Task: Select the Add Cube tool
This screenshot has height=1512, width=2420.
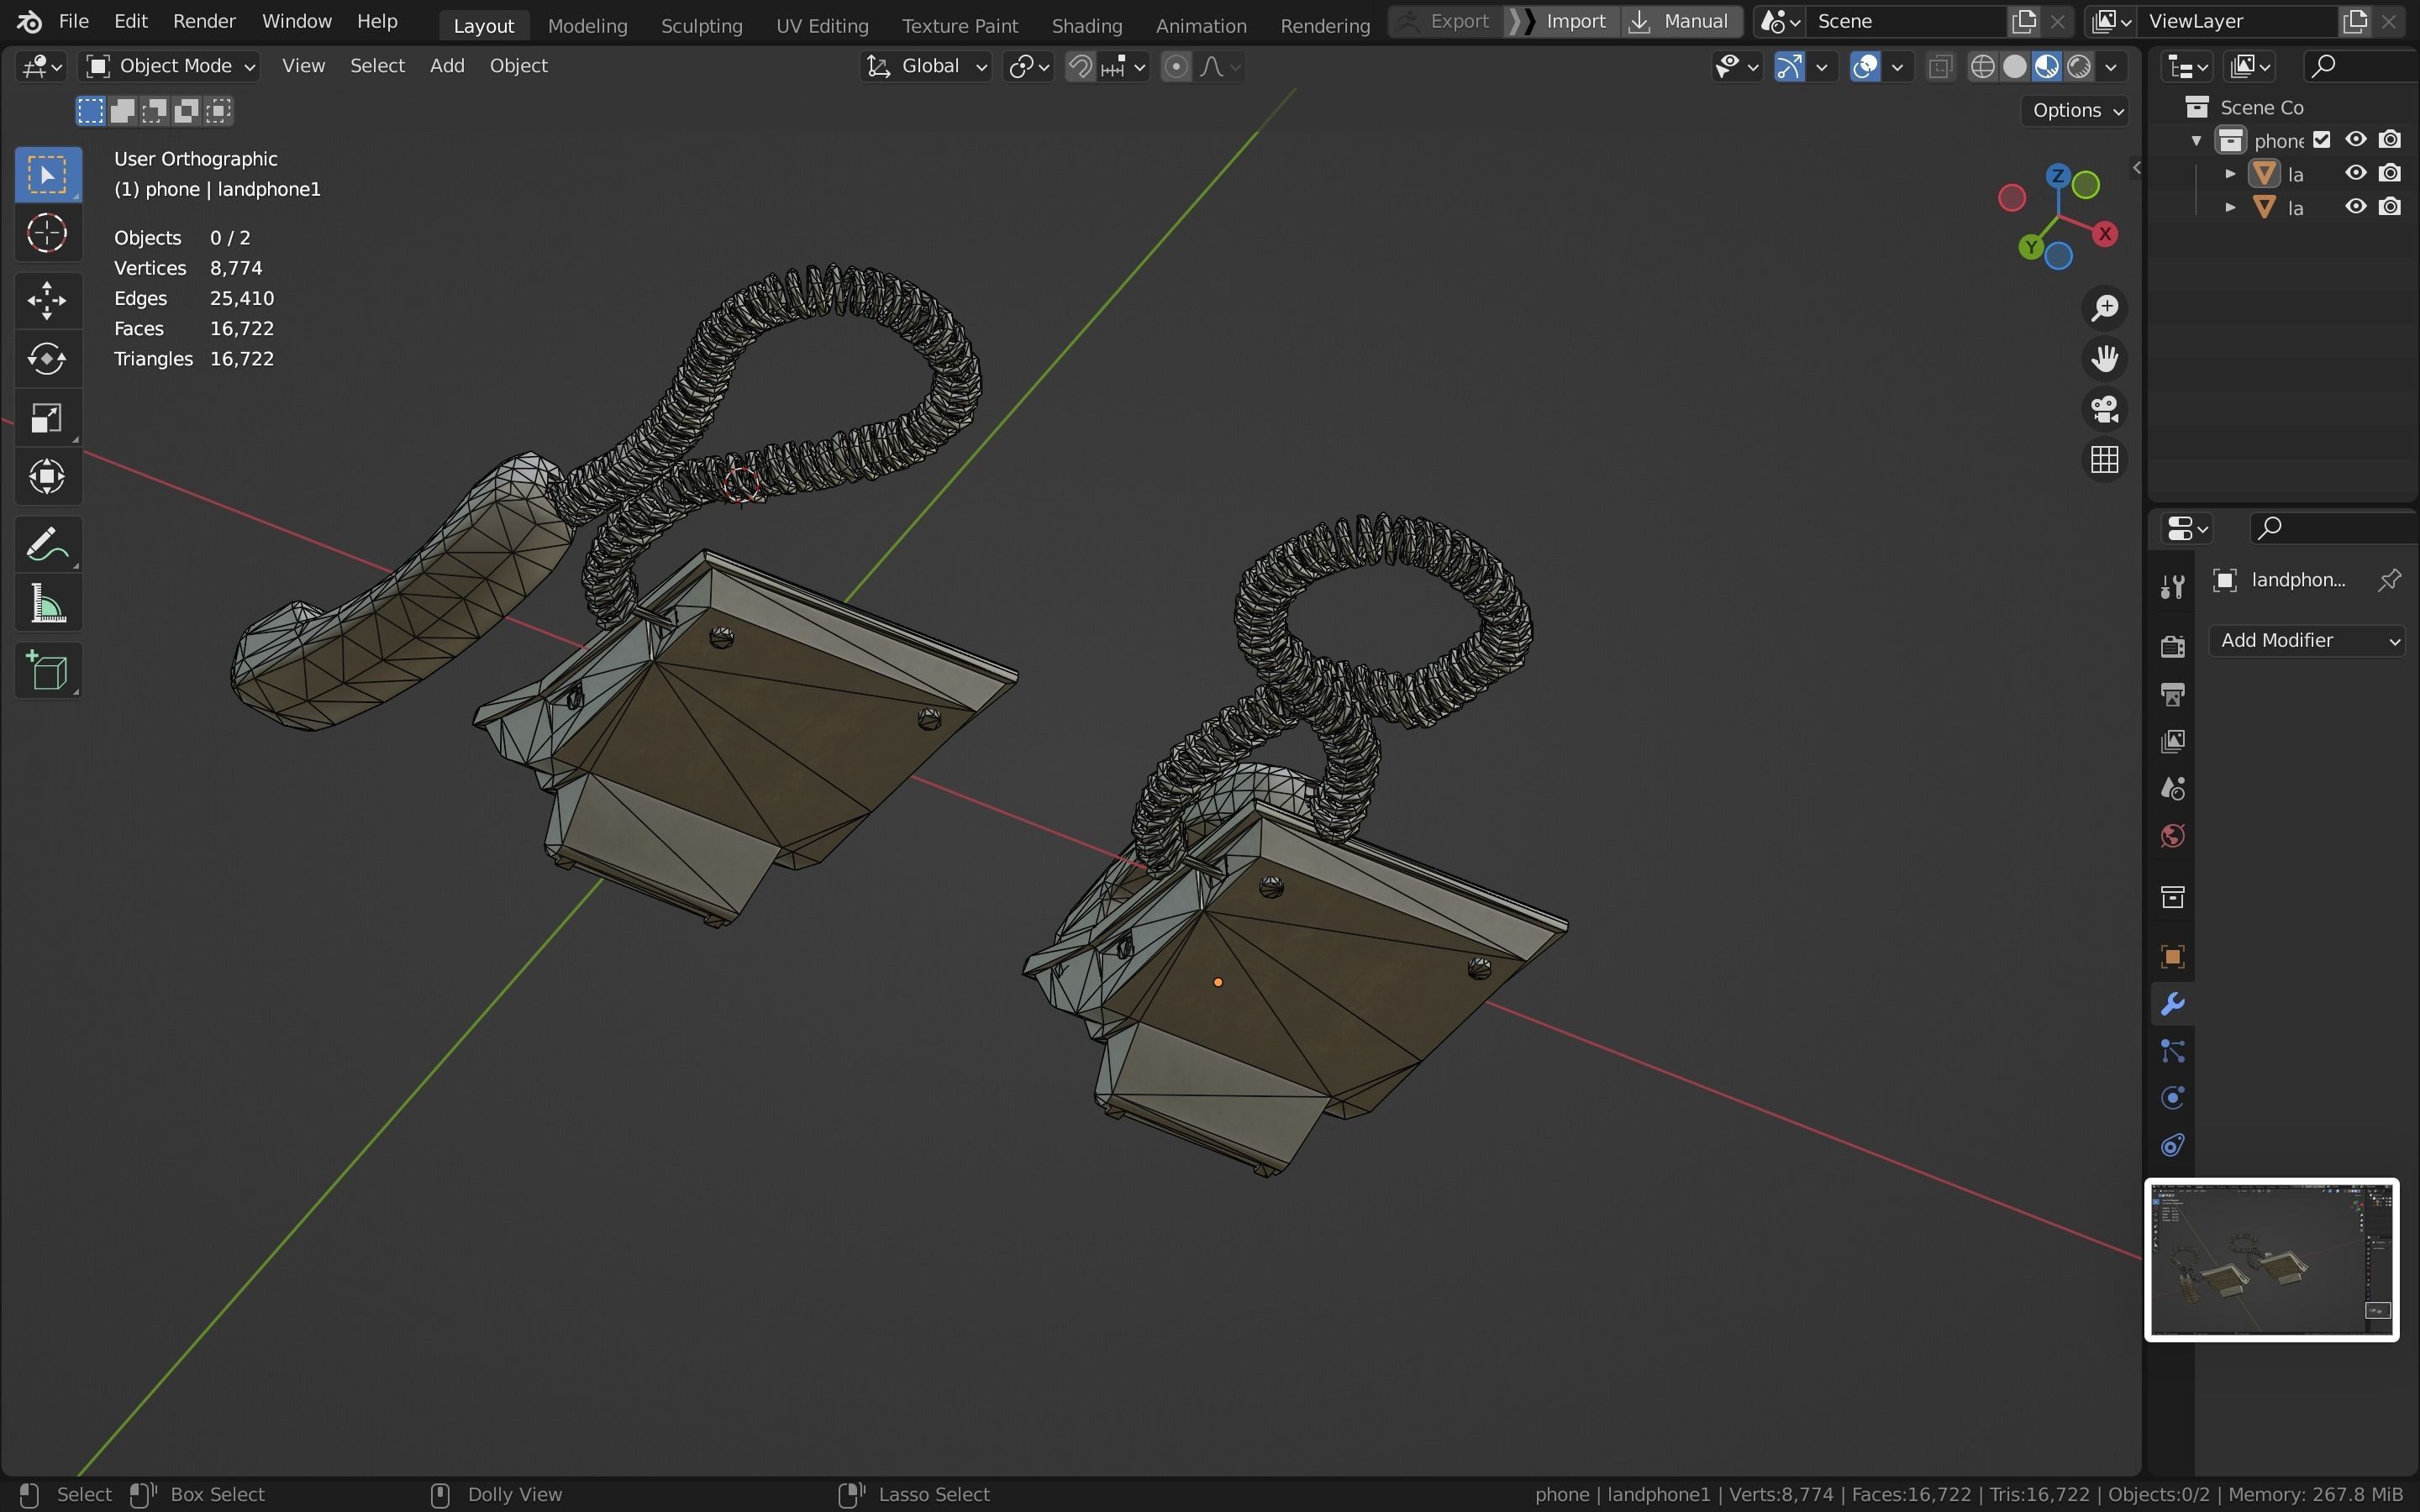Action: point(47,670)
